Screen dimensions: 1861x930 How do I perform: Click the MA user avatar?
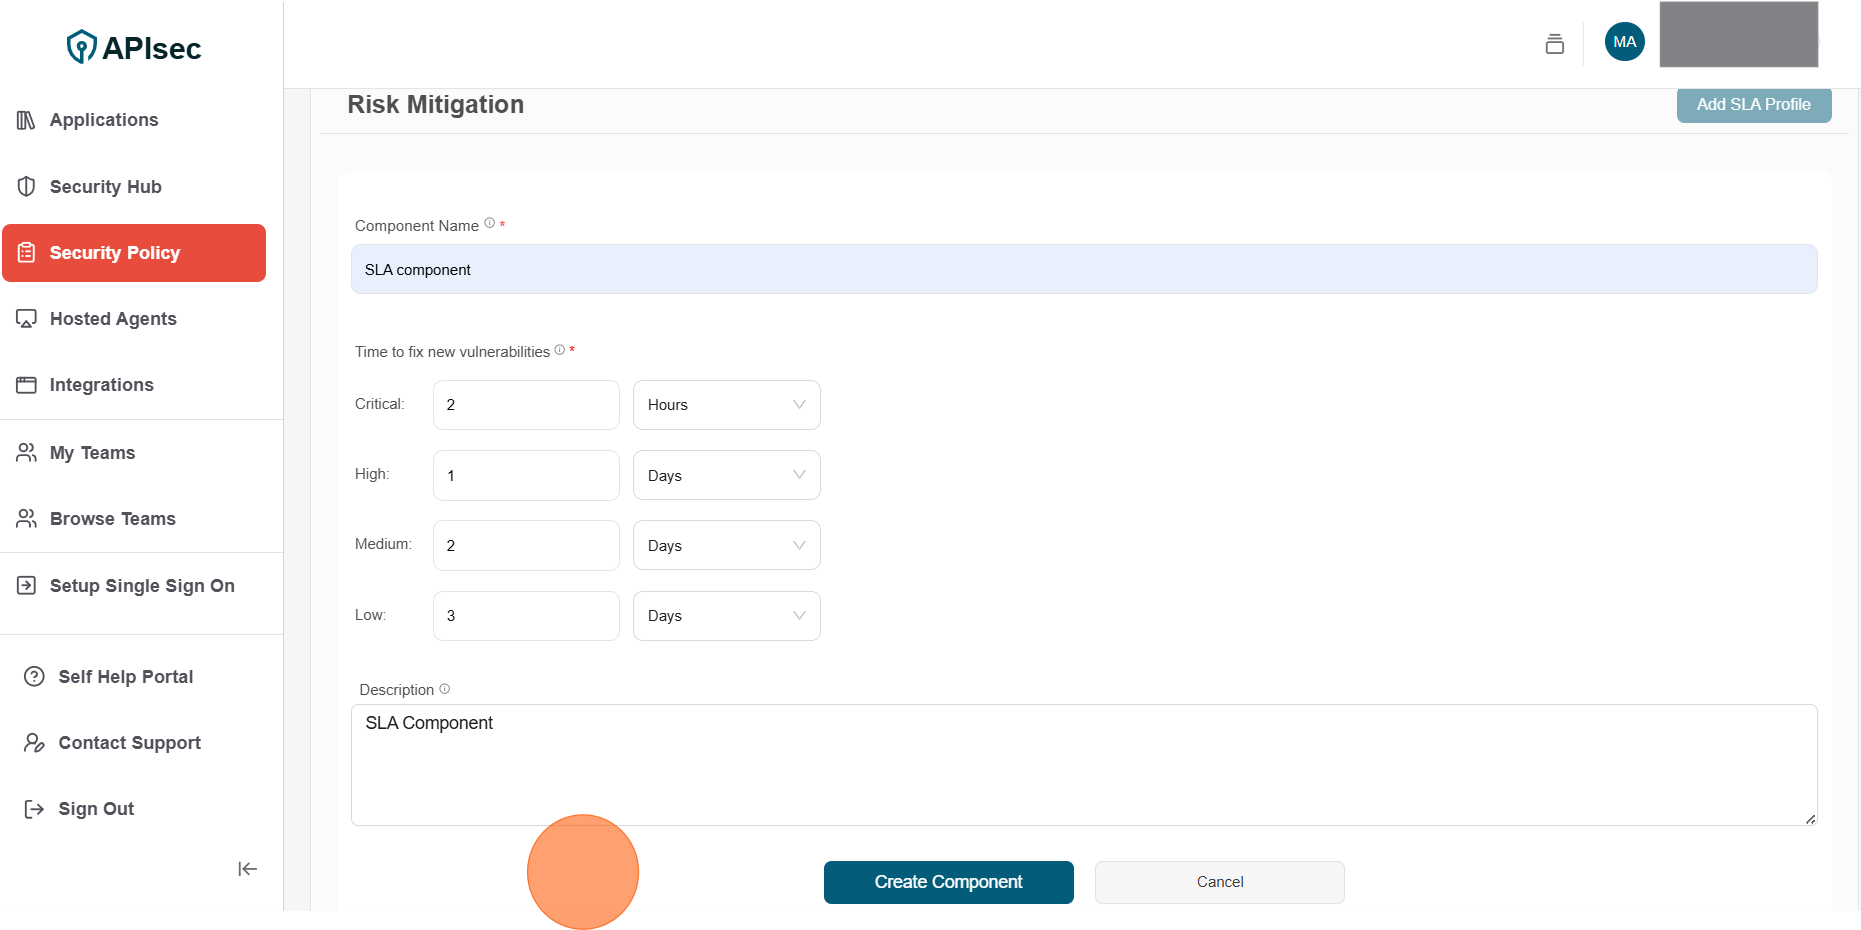(x=1624, y=42)
